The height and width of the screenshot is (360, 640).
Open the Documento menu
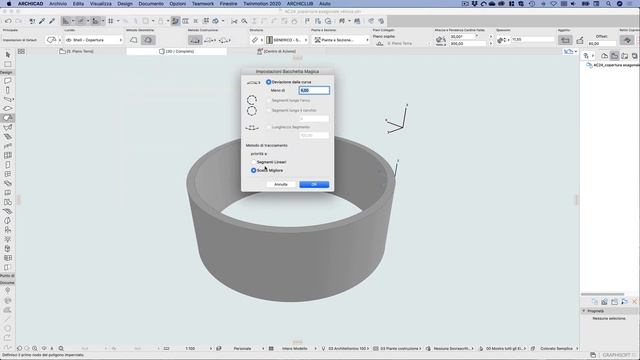click(151, 4)
